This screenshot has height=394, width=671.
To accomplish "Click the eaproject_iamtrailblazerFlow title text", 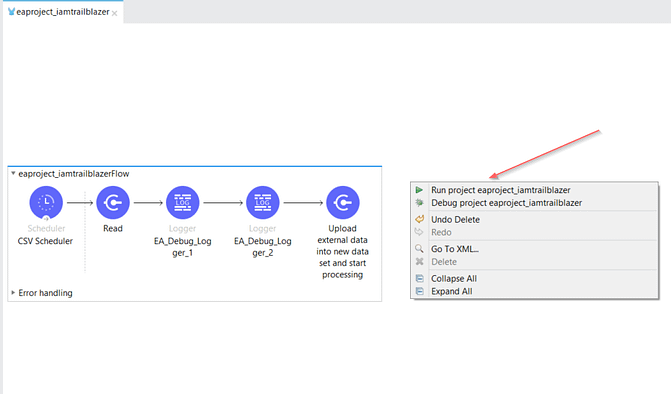I will pyautogui.click(x=74, y=174).
